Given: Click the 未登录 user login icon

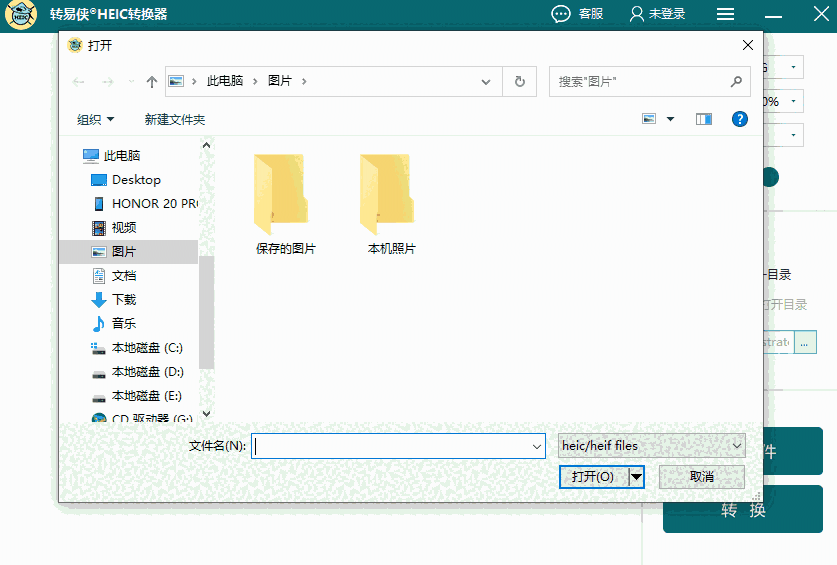Looking at the screenshot, I should (x=636, y=14).
